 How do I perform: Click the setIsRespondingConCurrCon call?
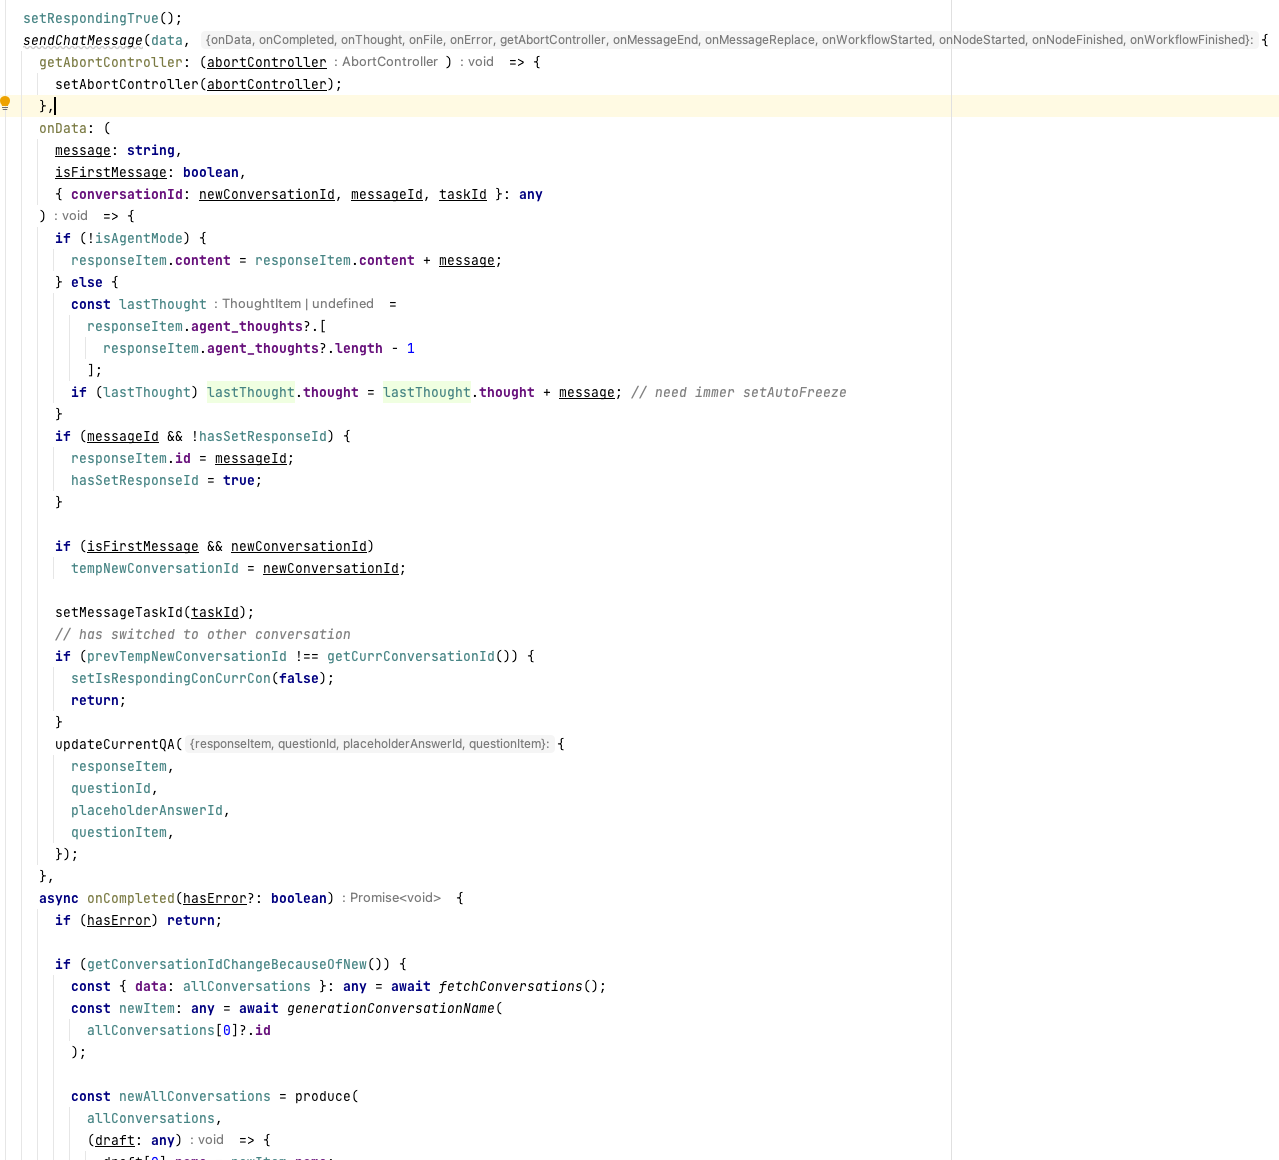pyautogui.click(x=171, y=678)
